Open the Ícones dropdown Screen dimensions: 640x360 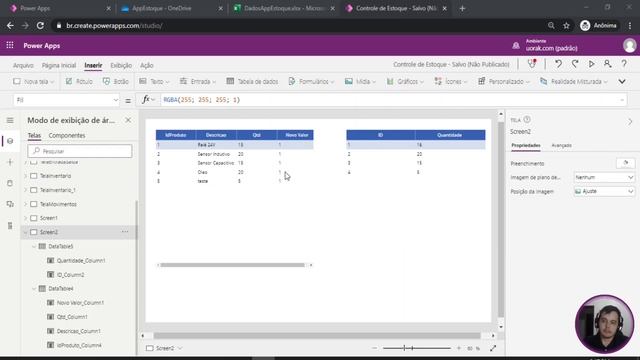(451, 82)
